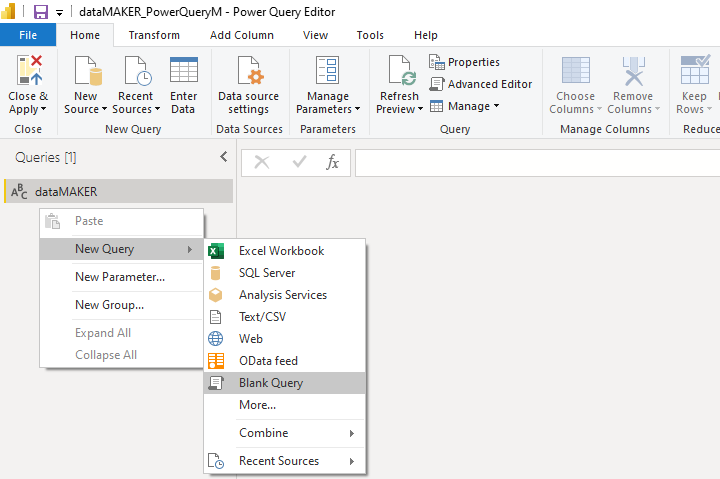Viewport: 720px width, 479px height.
Task: Switch to the Transform tab
Action: pyautogui.click(x=154, y=35)
